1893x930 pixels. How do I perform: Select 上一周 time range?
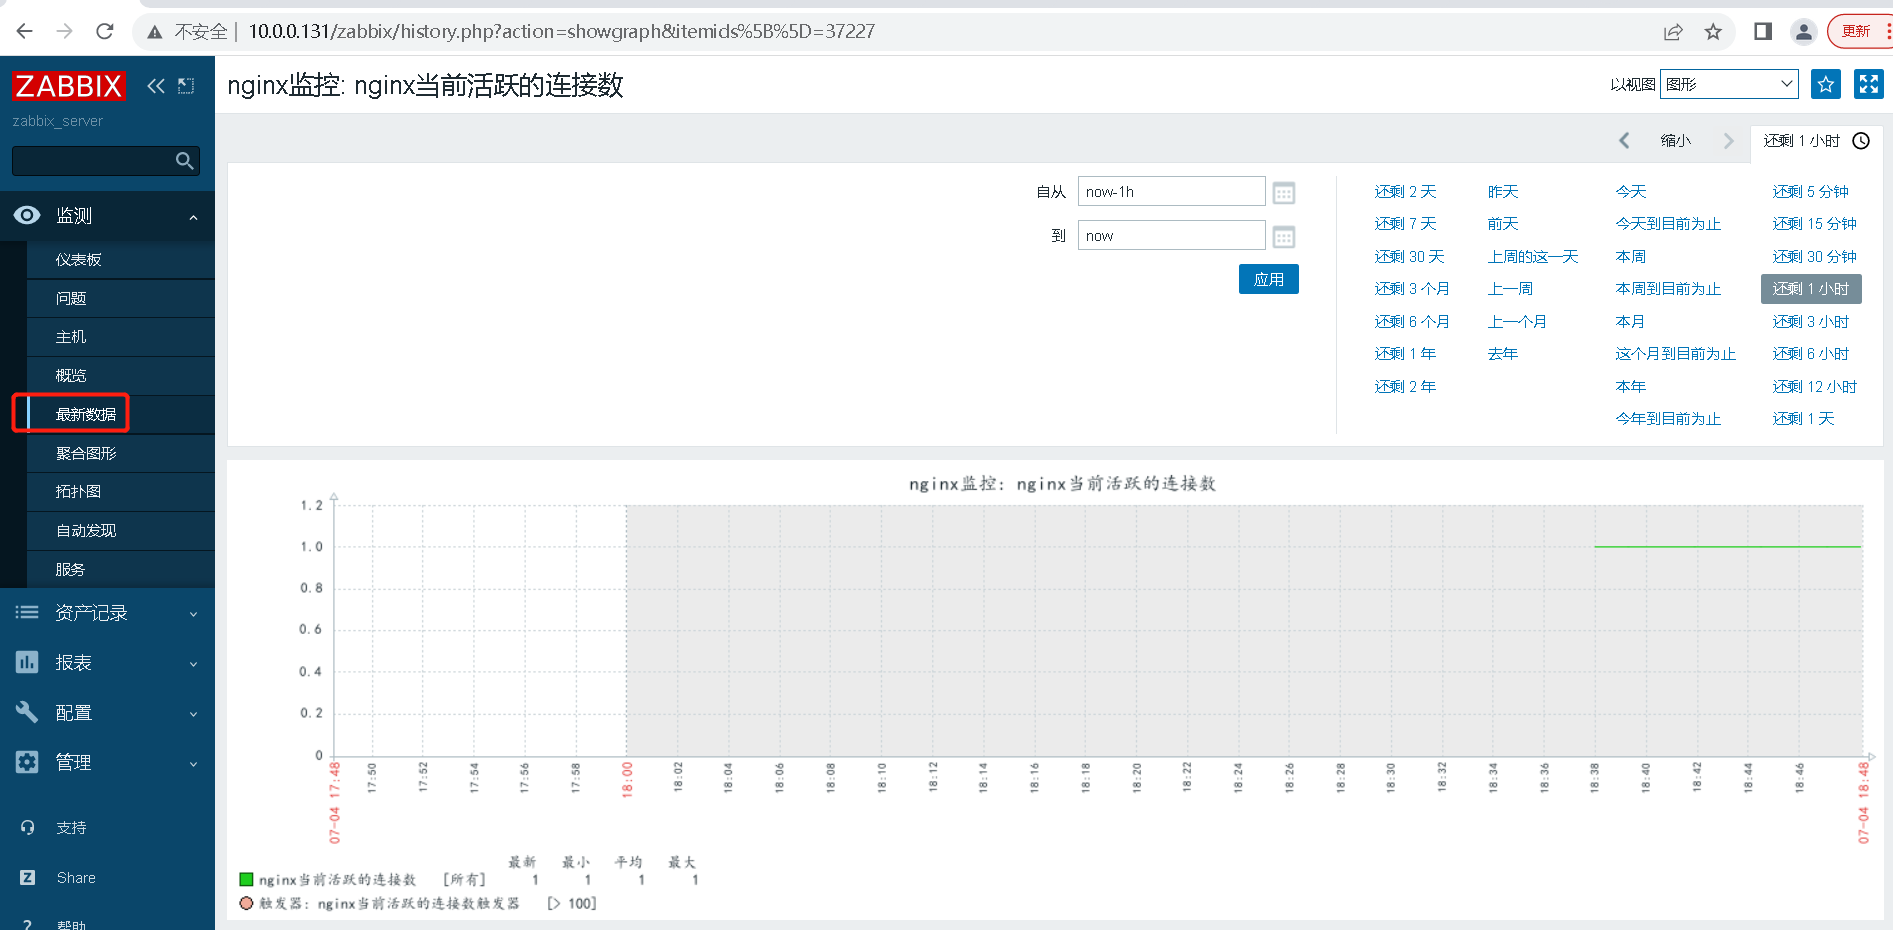point(1511,289)
